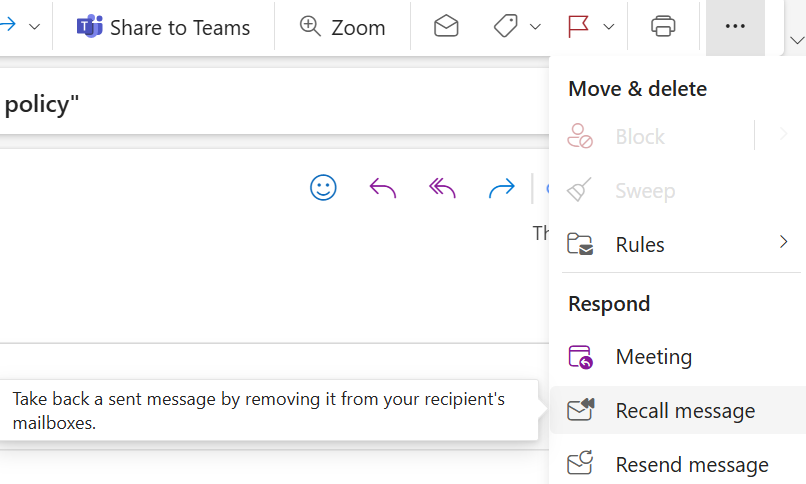Viewport: 806px width, 484px height.
Task: Click the Reply all double-arrow icon
Action: (443, 188)
